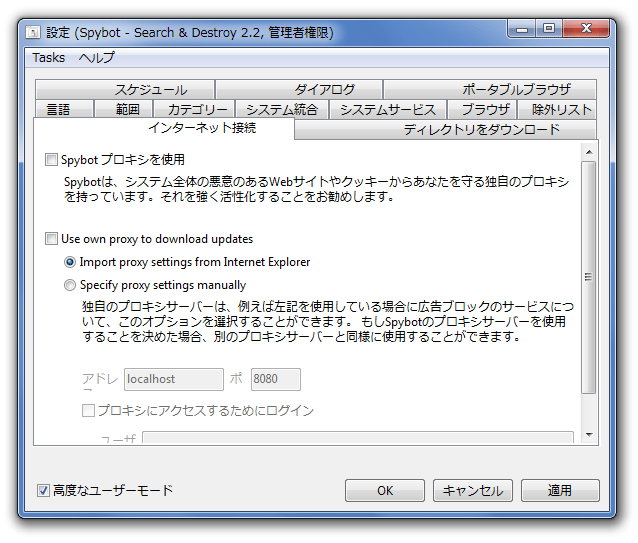Click the scrollbar up arrow

[589, 152]
